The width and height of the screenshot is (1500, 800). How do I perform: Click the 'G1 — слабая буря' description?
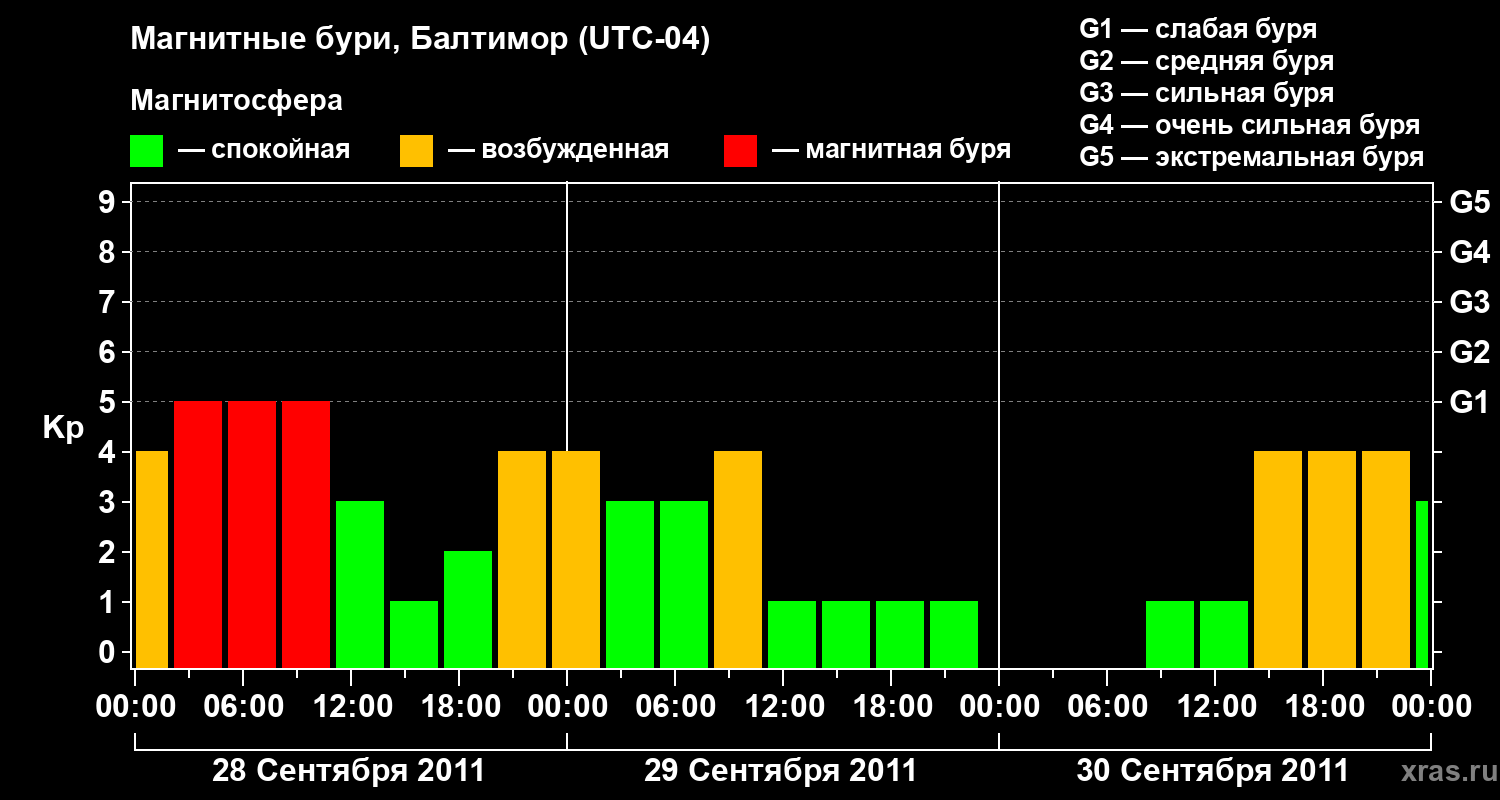1198,29
